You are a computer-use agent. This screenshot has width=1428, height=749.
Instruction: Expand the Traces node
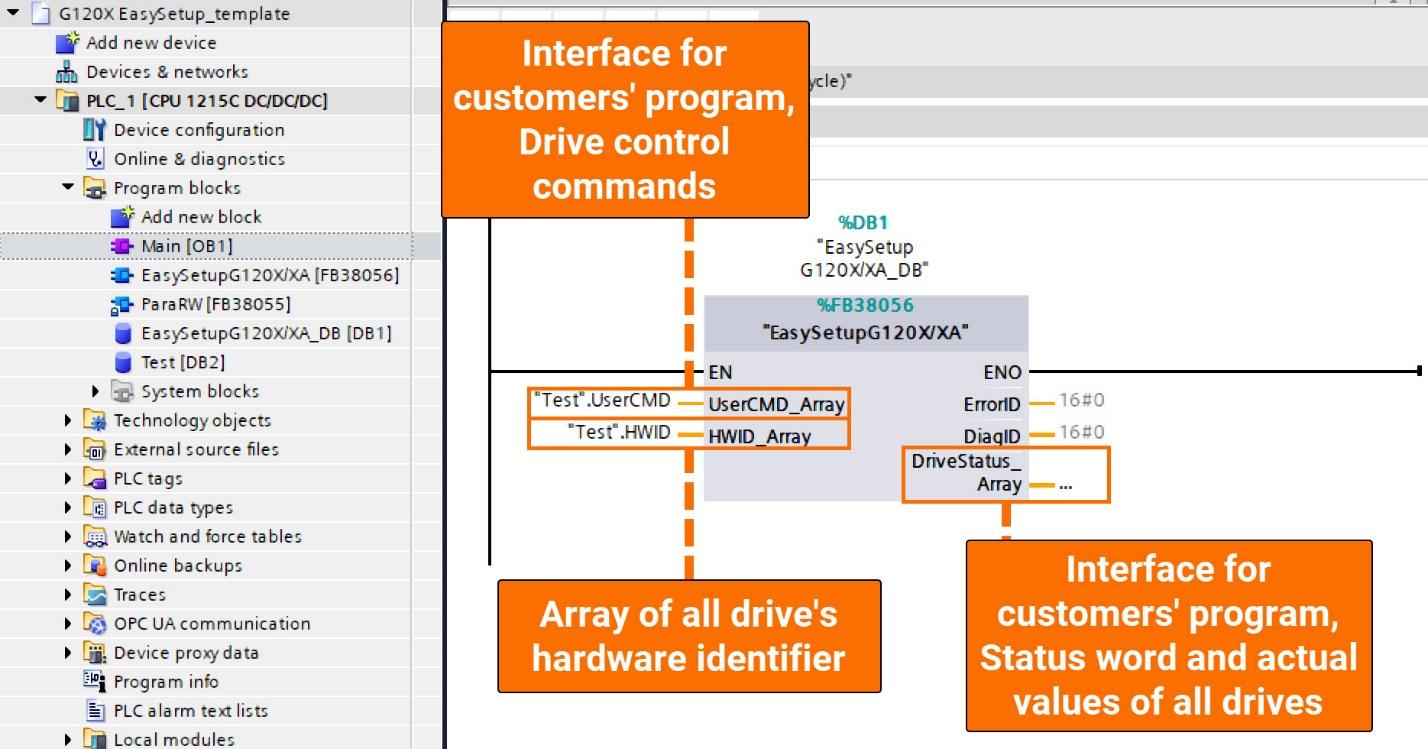pyautogui.click(x=68, y=594)
